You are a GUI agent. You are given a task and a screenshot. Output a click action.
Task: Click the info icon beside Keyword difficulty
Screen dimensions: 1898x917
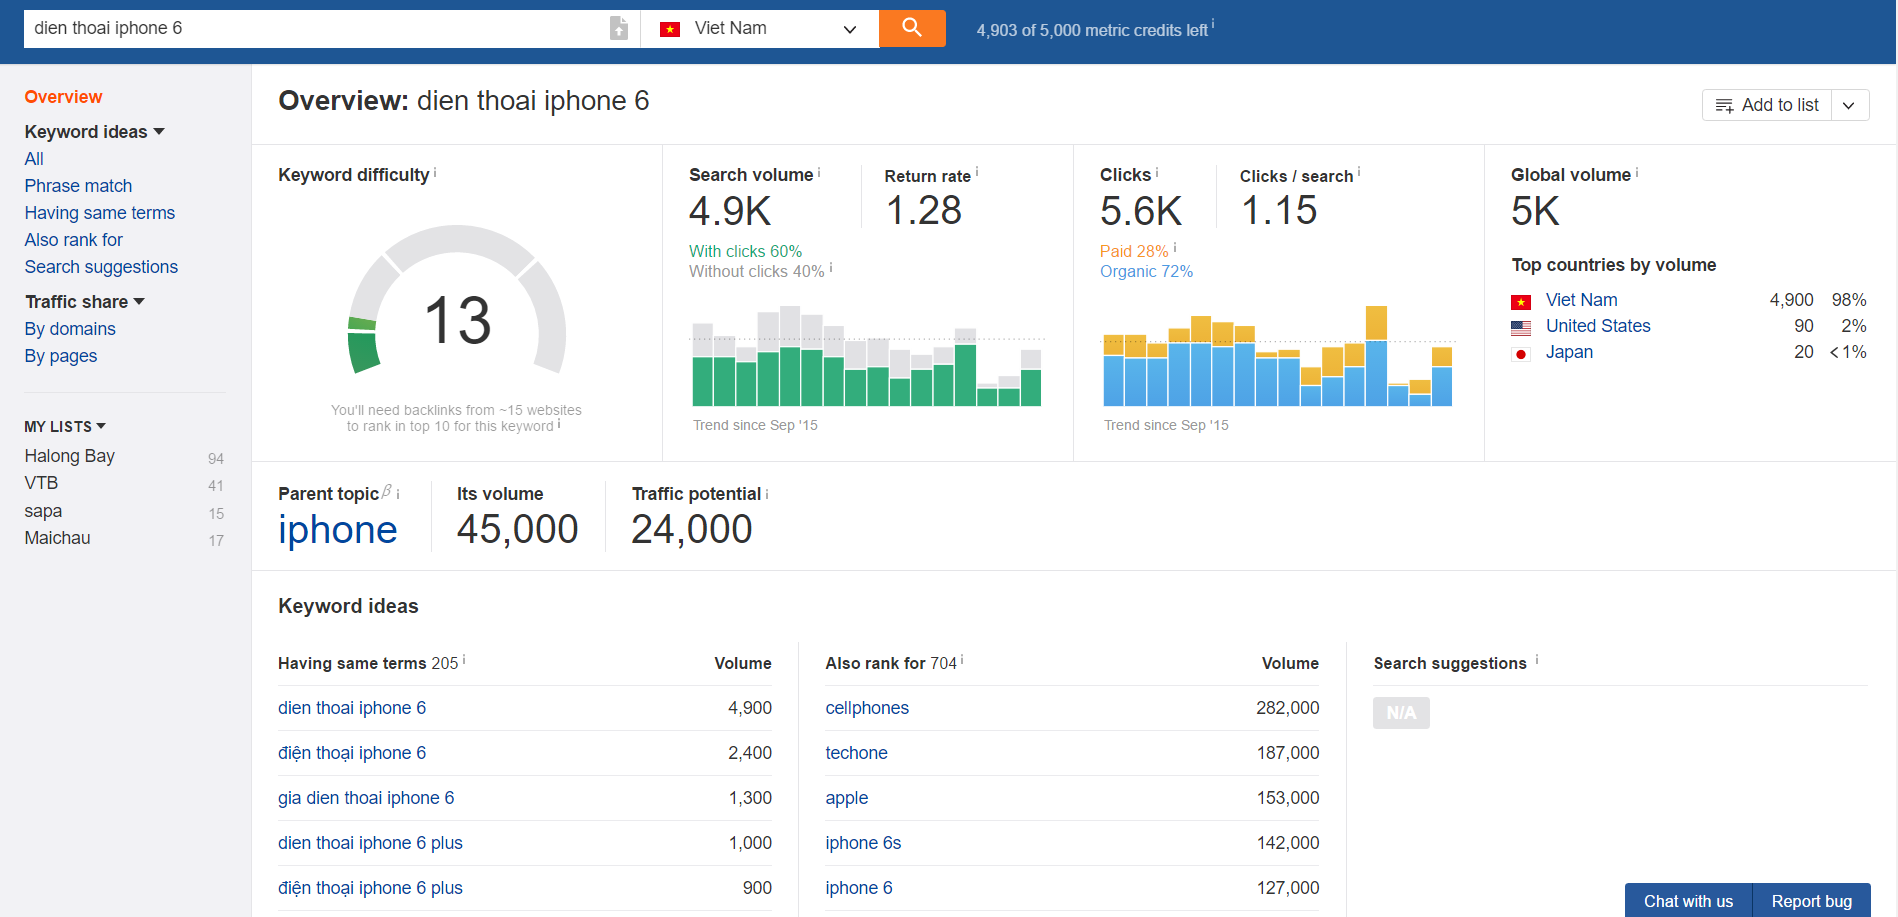point(435,173)
